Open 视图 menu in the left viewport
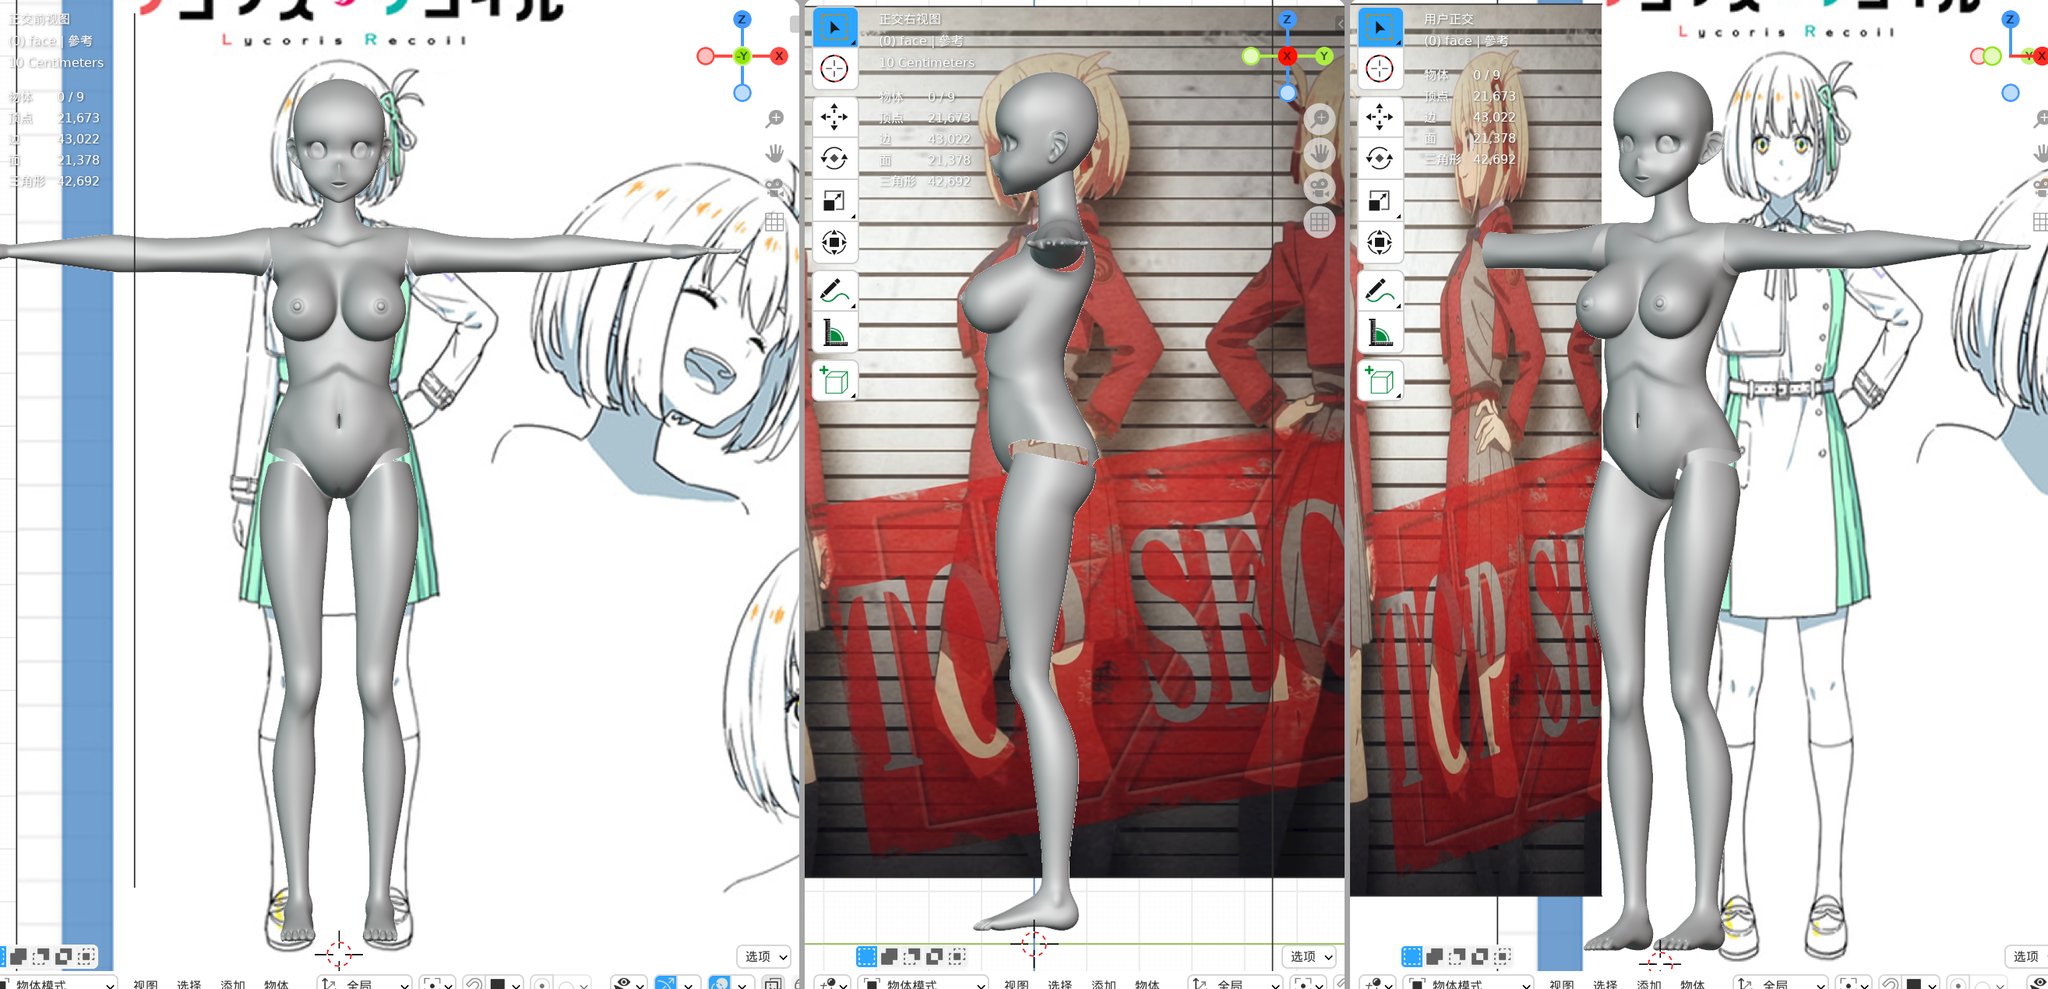Image resolution: width=2048 pixels, height=989 pixels. (145, 984)
